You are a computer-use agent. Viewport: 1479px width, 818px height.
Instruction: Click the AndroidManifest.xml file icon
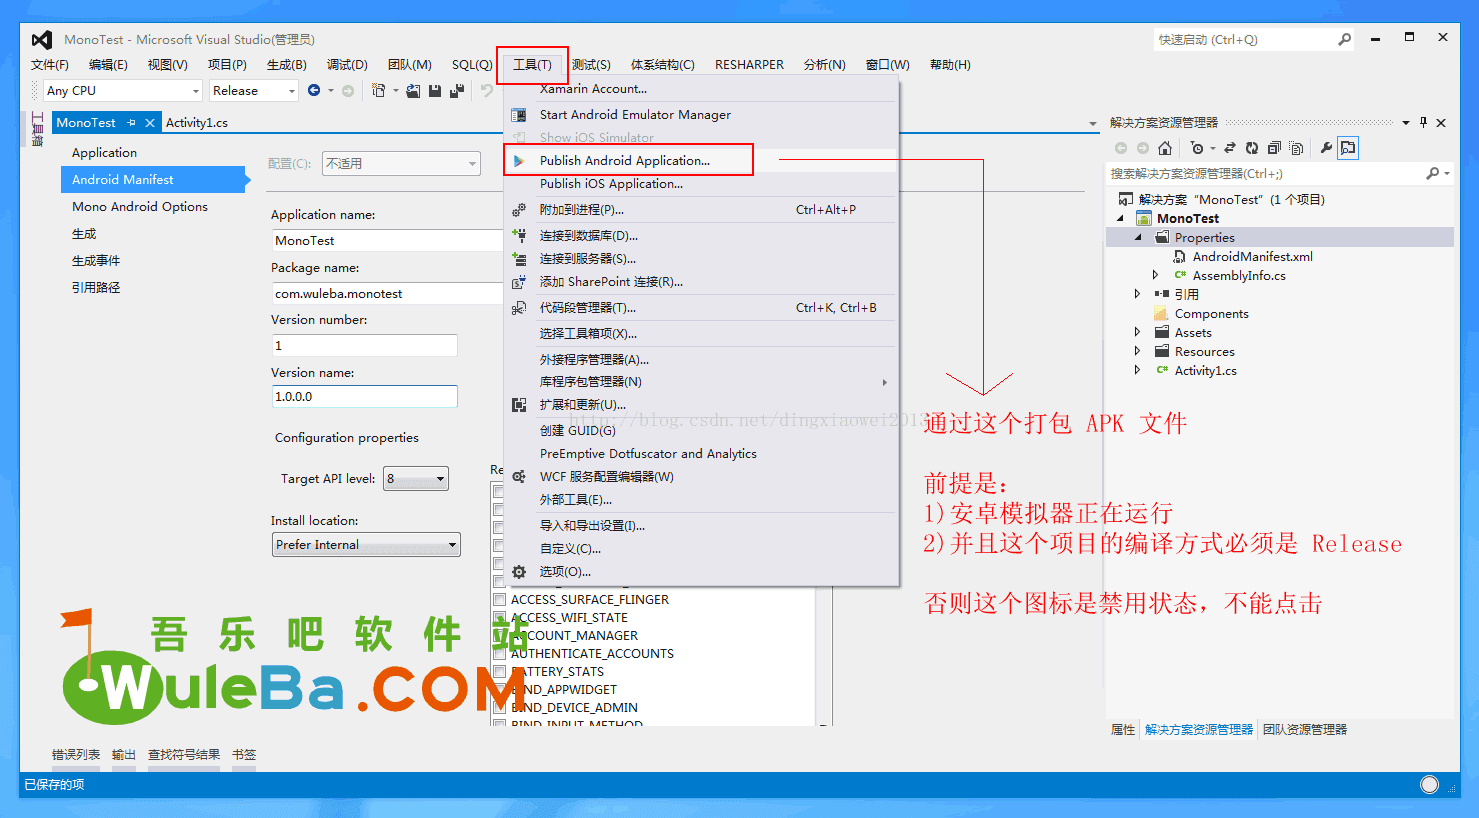[x=1180, y=256]
